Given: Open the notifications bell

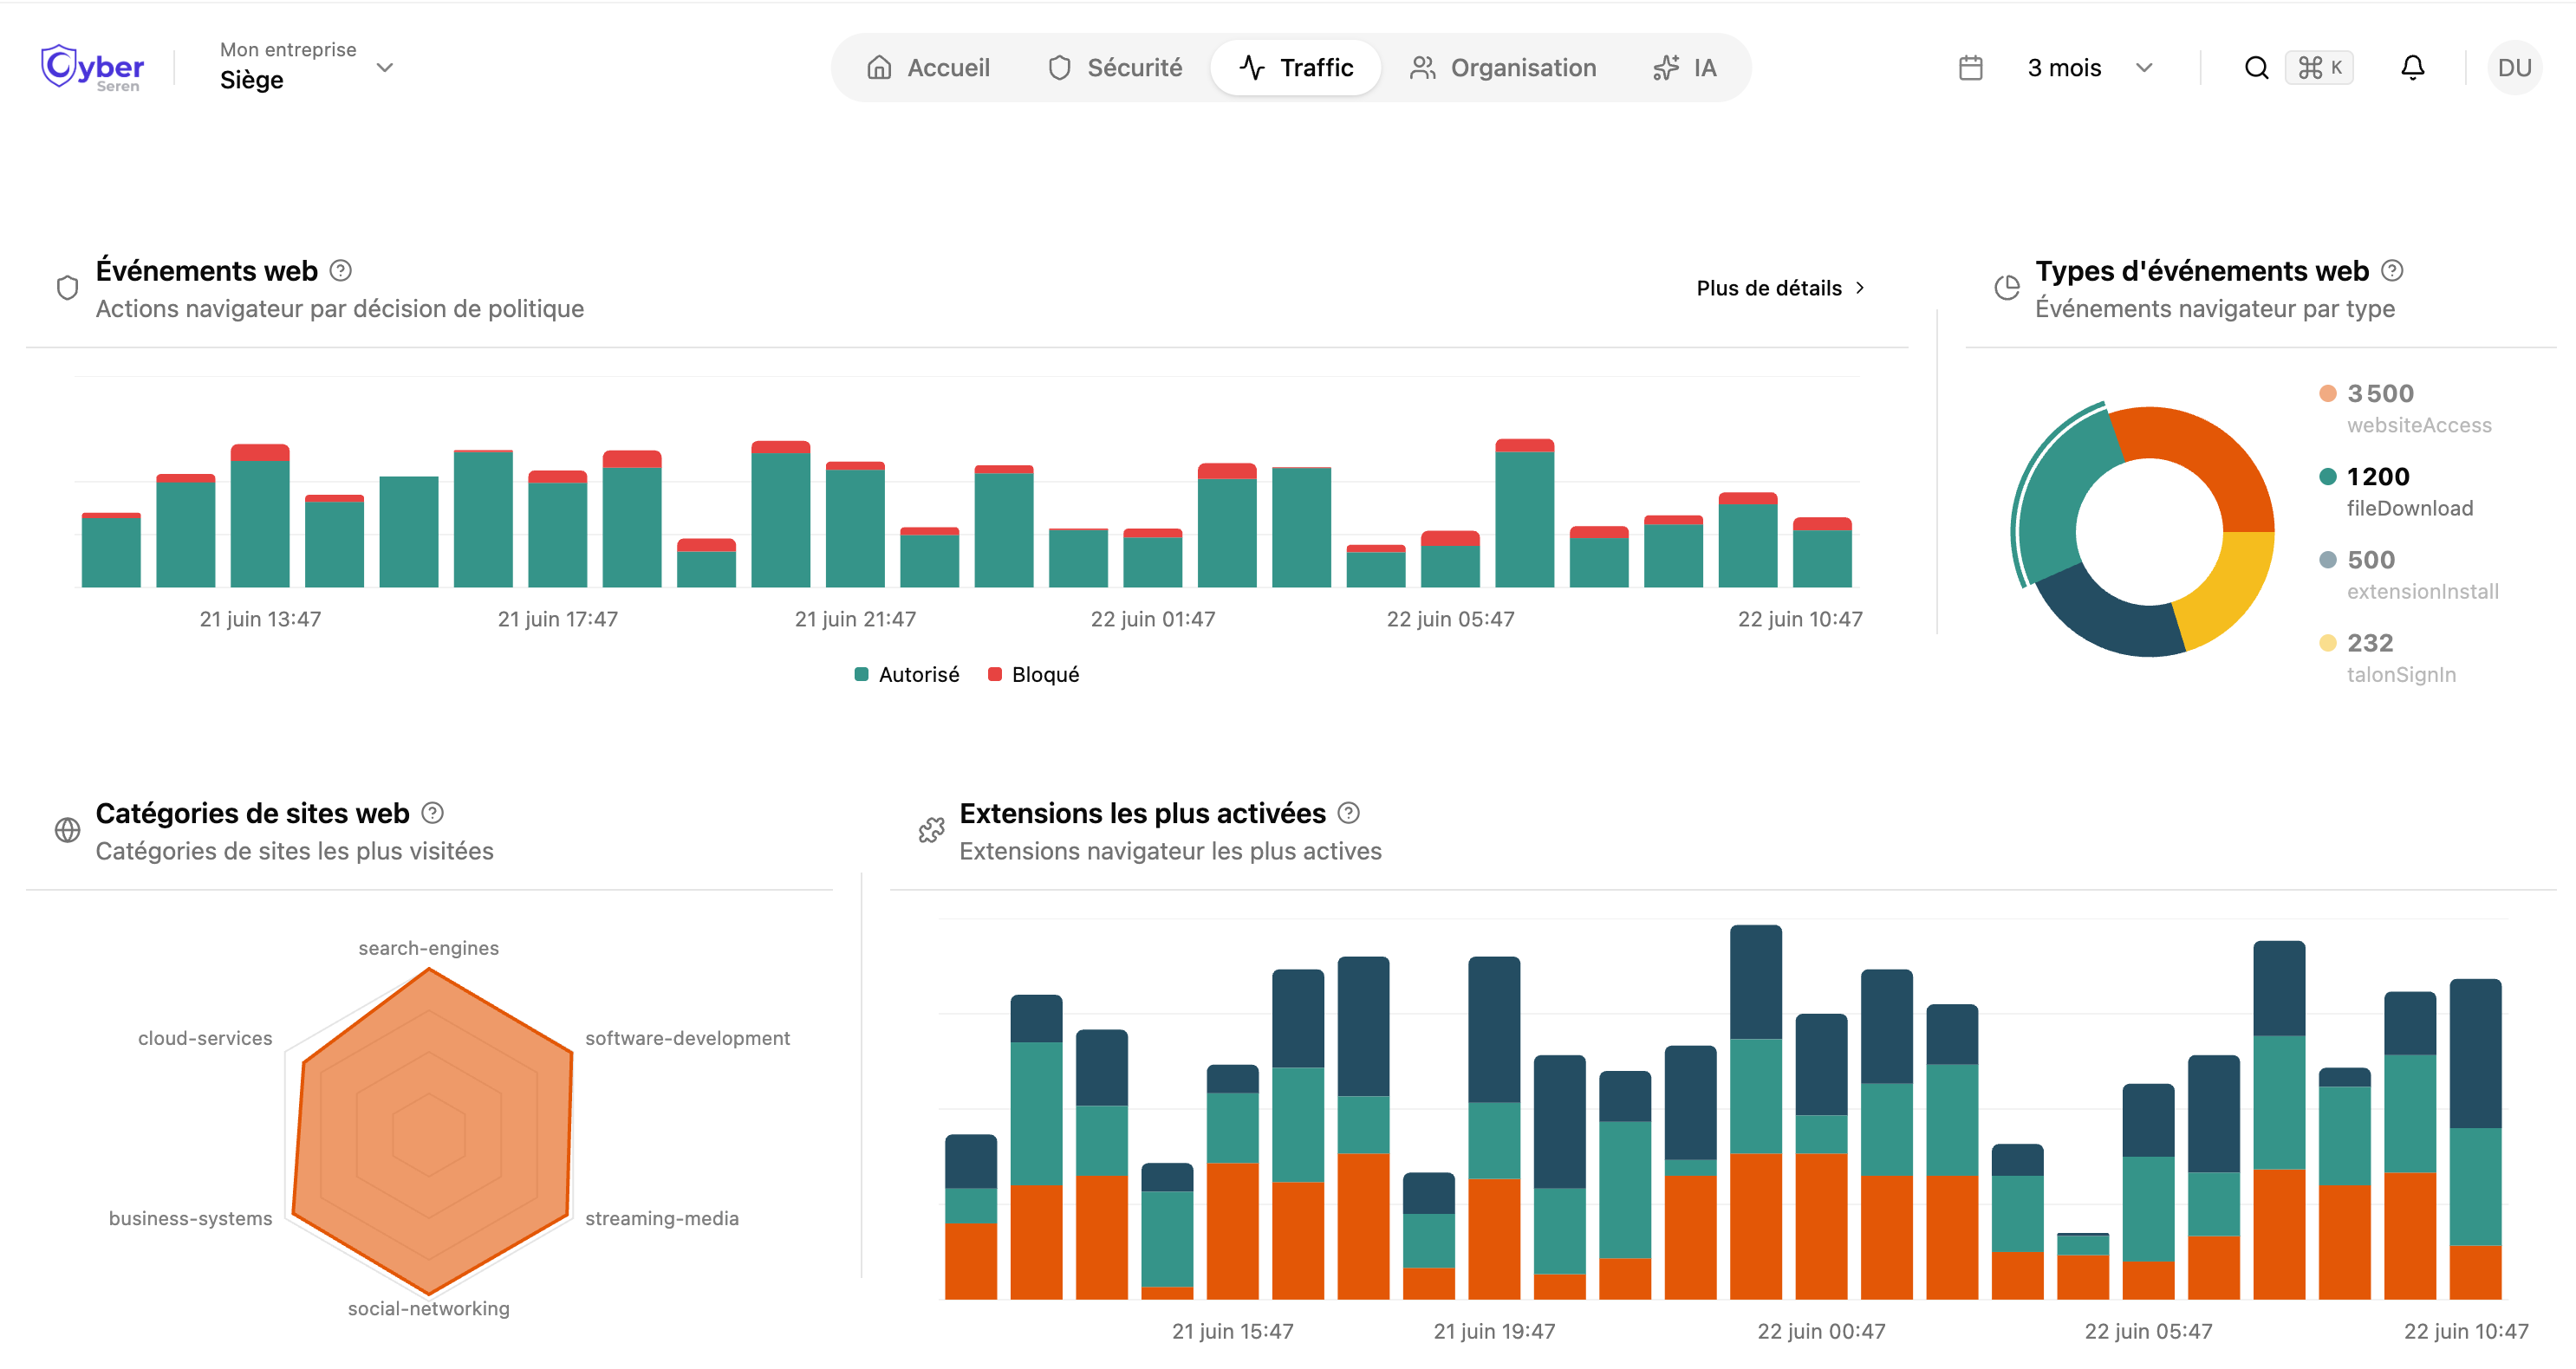Looking at the screenshot, I should (2412, 68).
